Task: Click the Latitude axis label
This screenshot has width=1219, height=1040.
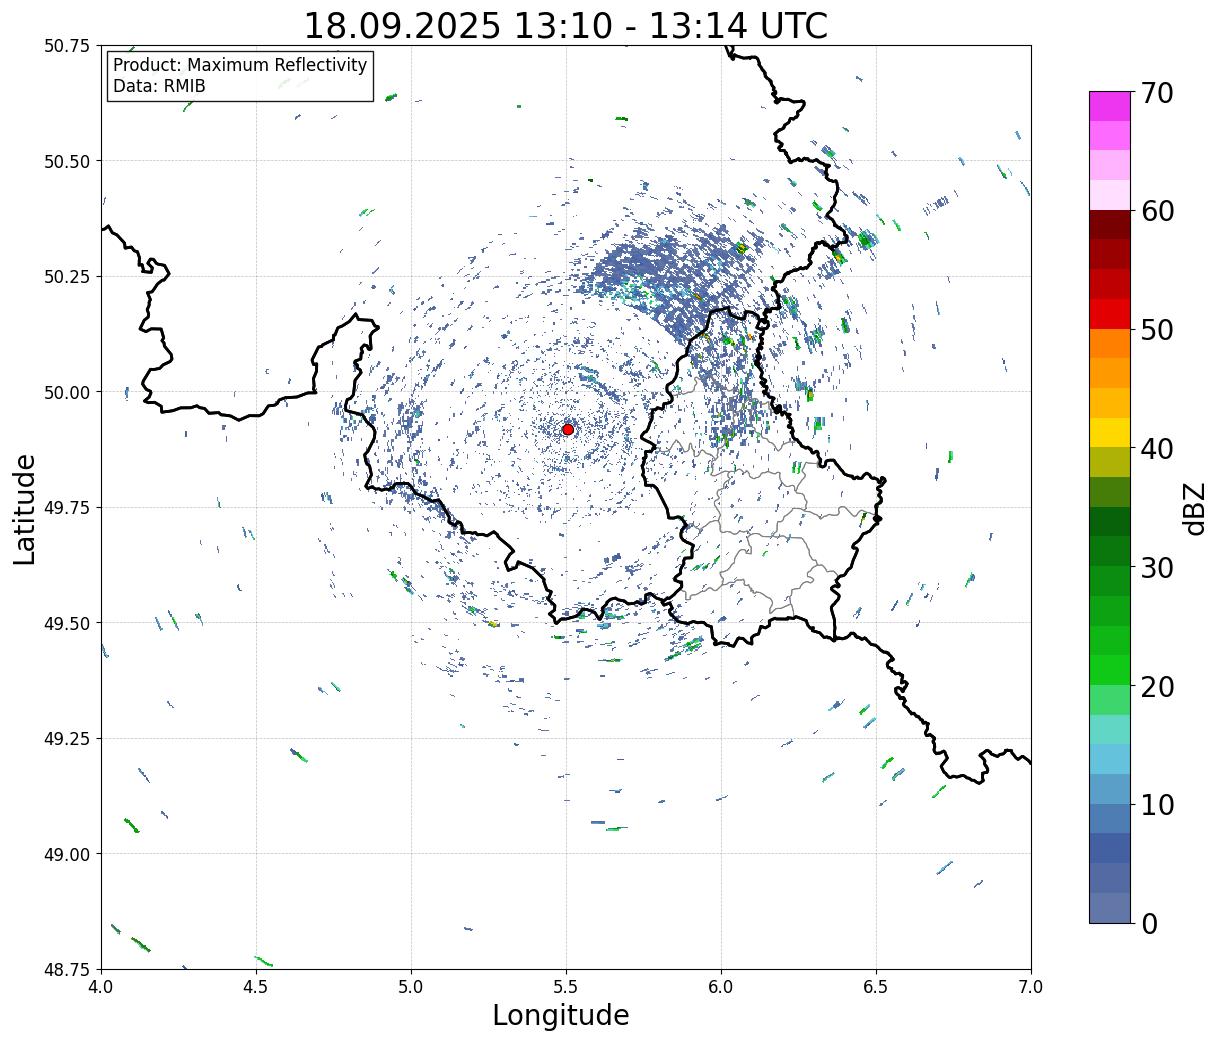Action: tap(25, 508)
